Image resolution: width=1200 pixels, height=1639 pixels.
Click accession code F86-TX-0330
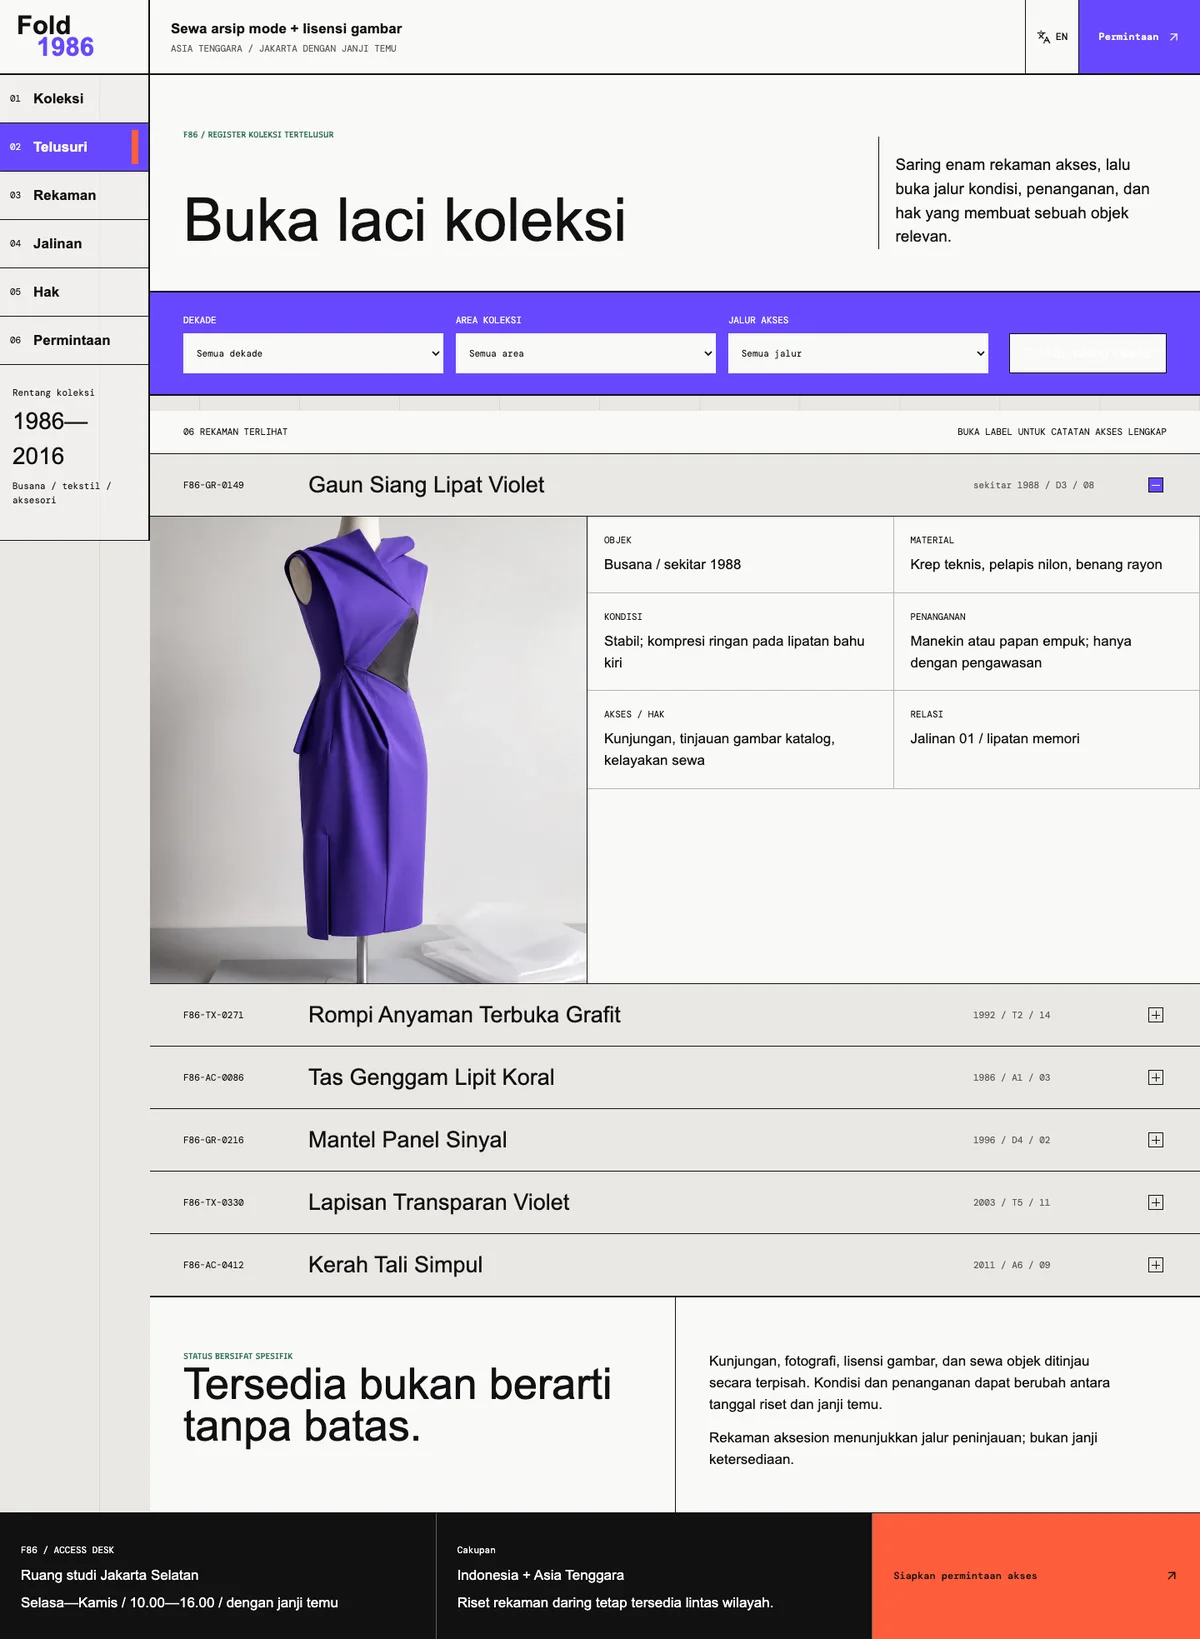pos(213,1202)
